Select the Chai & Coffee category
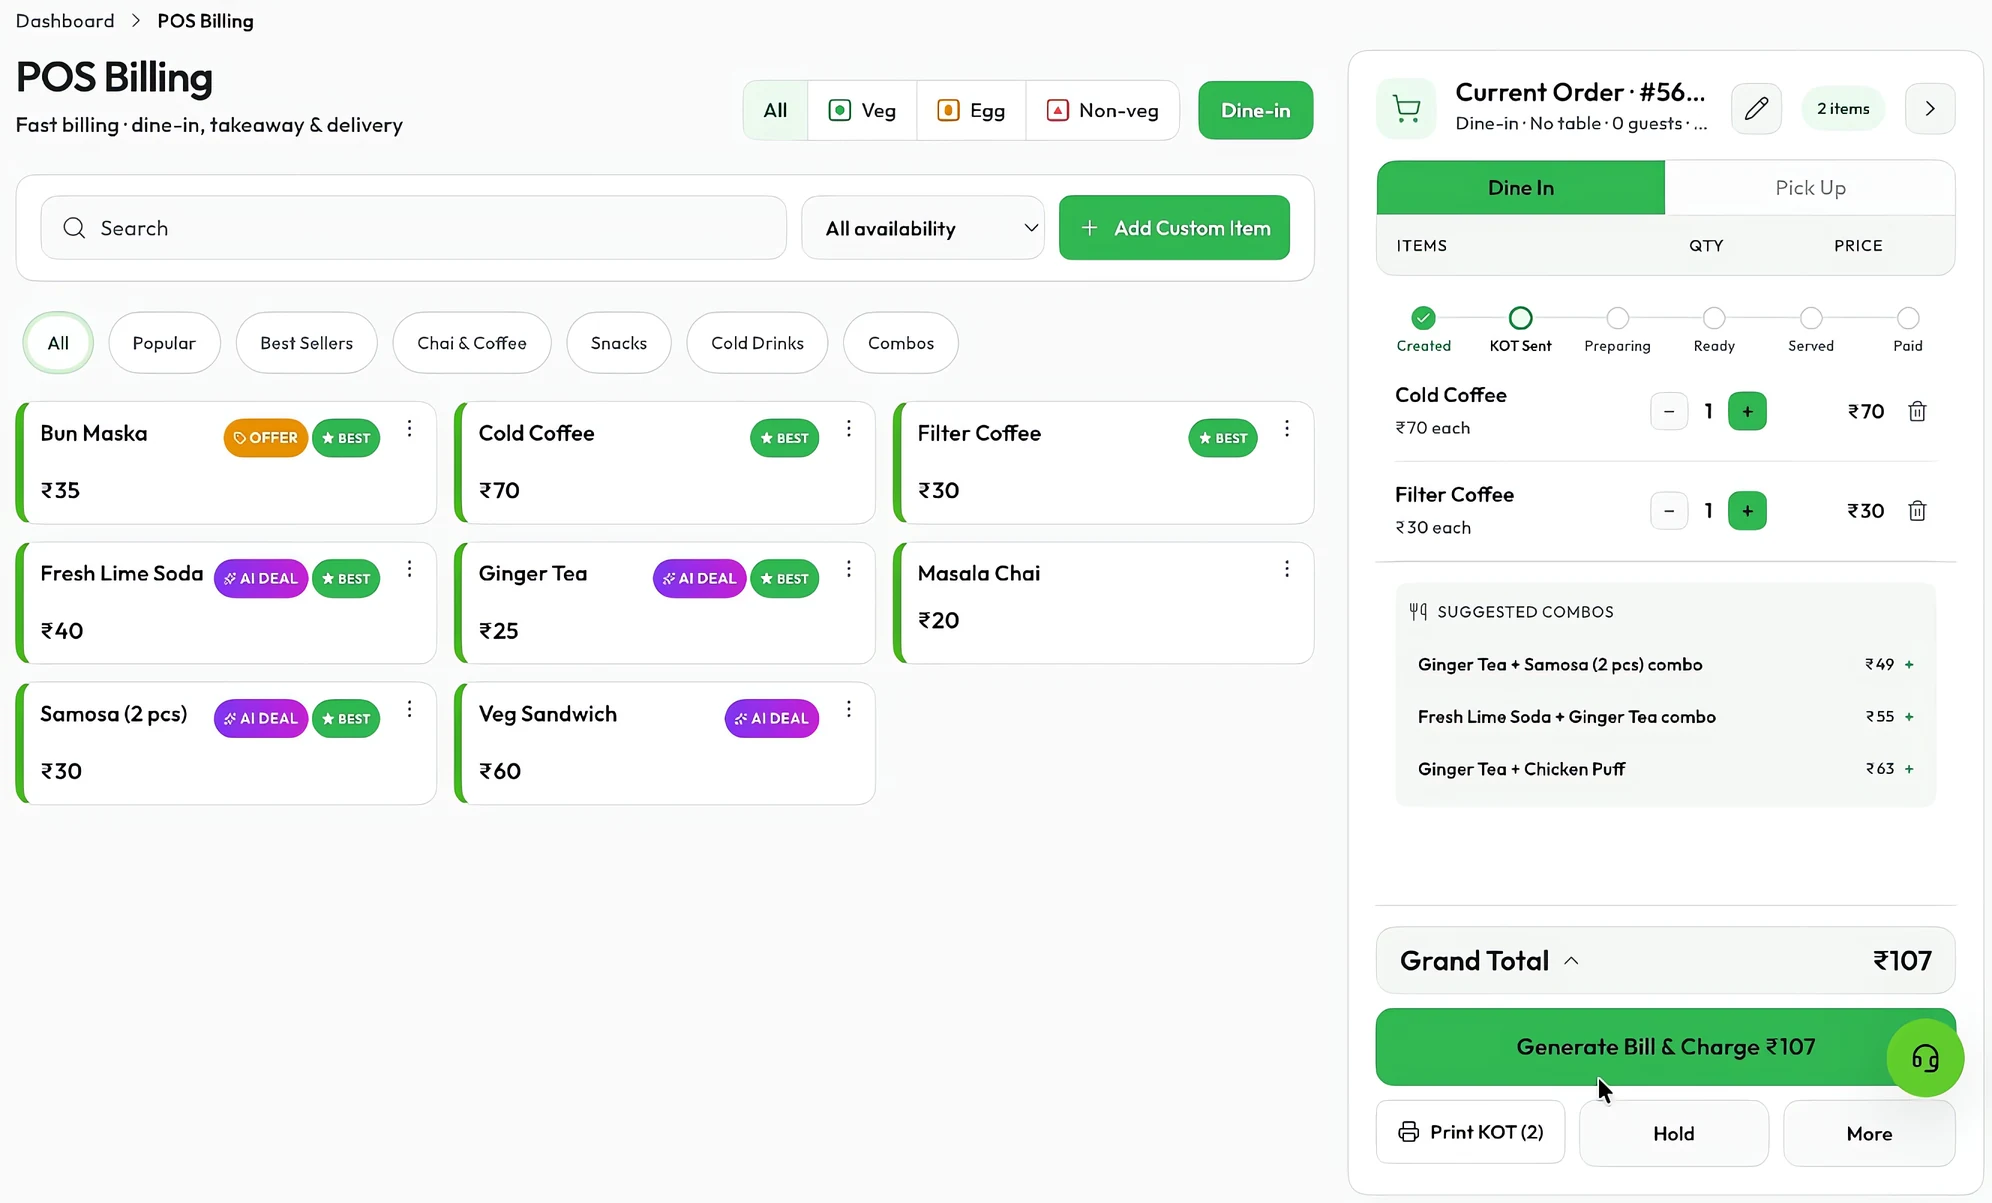This screenshot has width=1992, height=1203. (472, 343)
